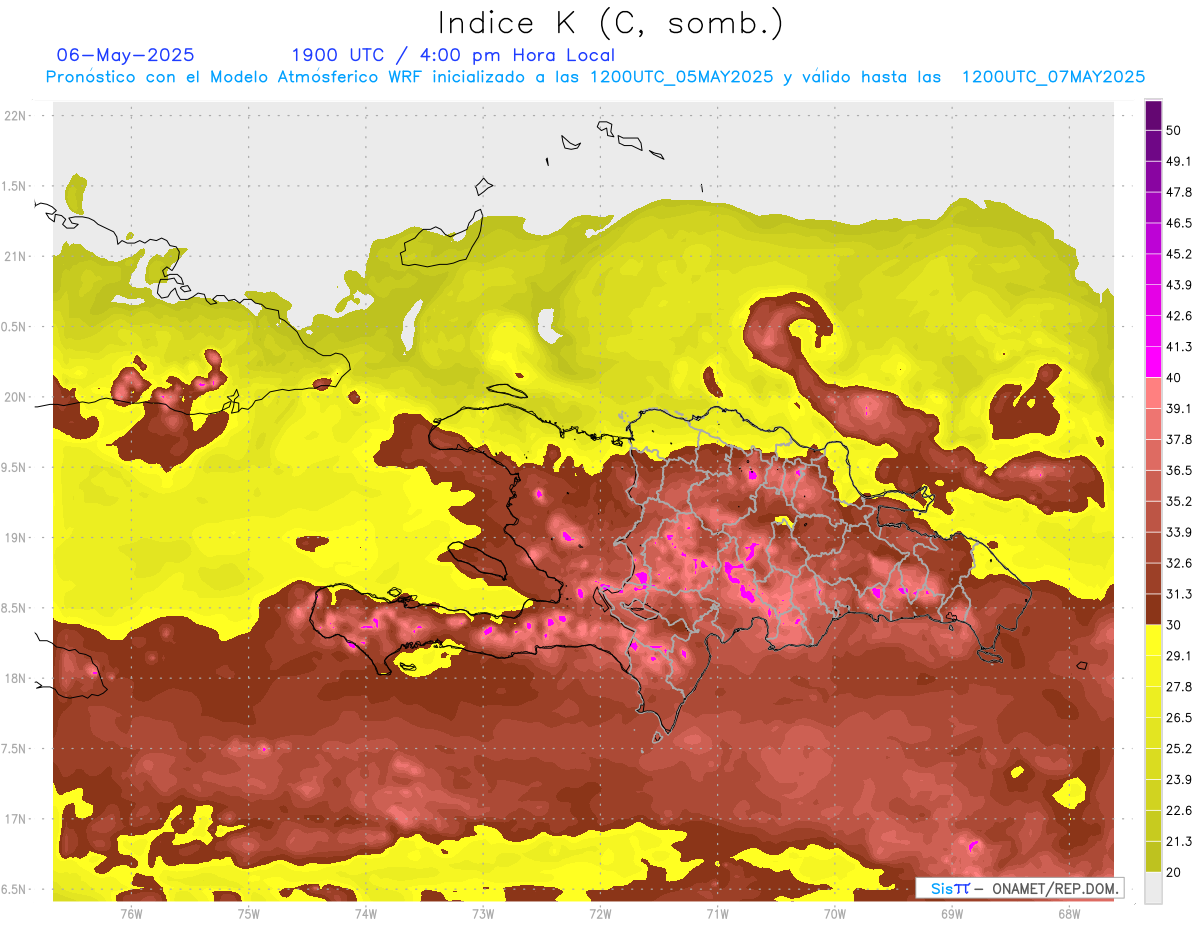
Task: Click "1900 UTC / 4:00 pm Hora Local" text
Action: pos(453,55)
